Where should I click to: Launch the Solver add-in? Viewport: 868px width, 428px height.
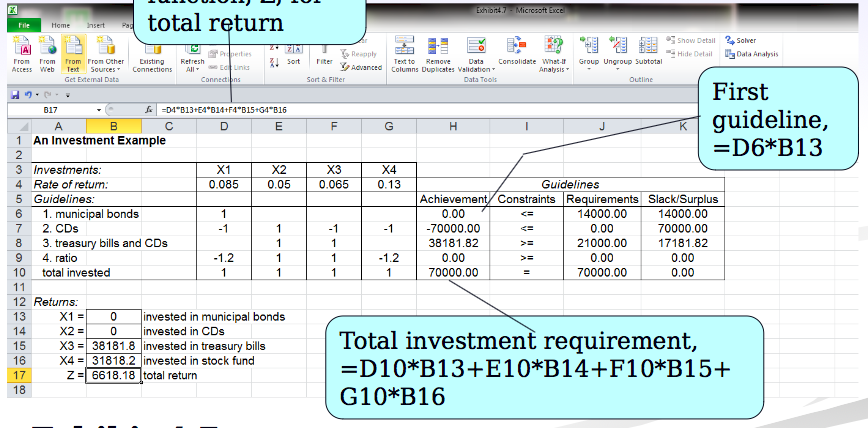point(741,40)
